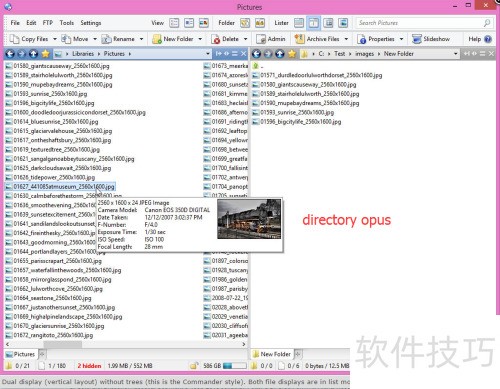Expand left pane path history dropdown
Viewport: 500px width, 389px height.
(208, 54)
